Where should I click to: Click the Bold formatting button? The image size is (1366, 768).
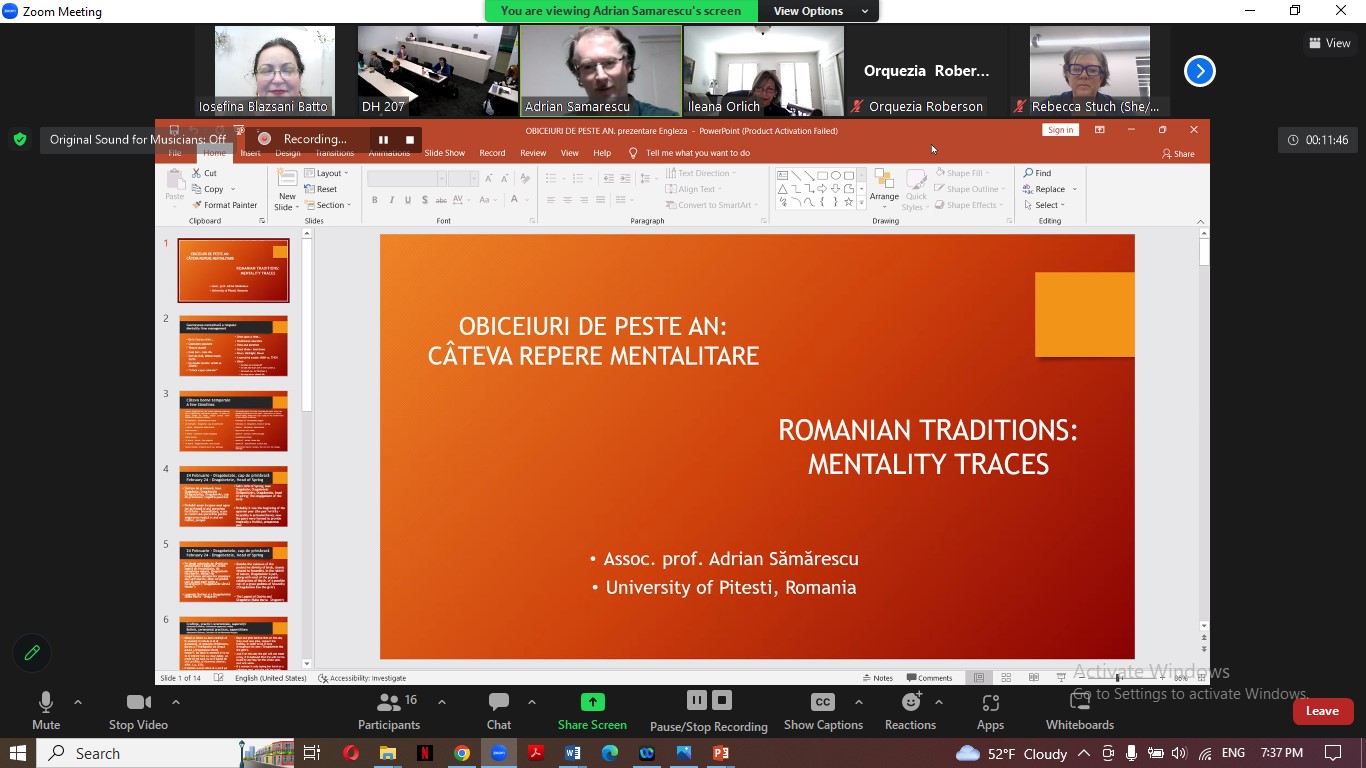(375, 200)
